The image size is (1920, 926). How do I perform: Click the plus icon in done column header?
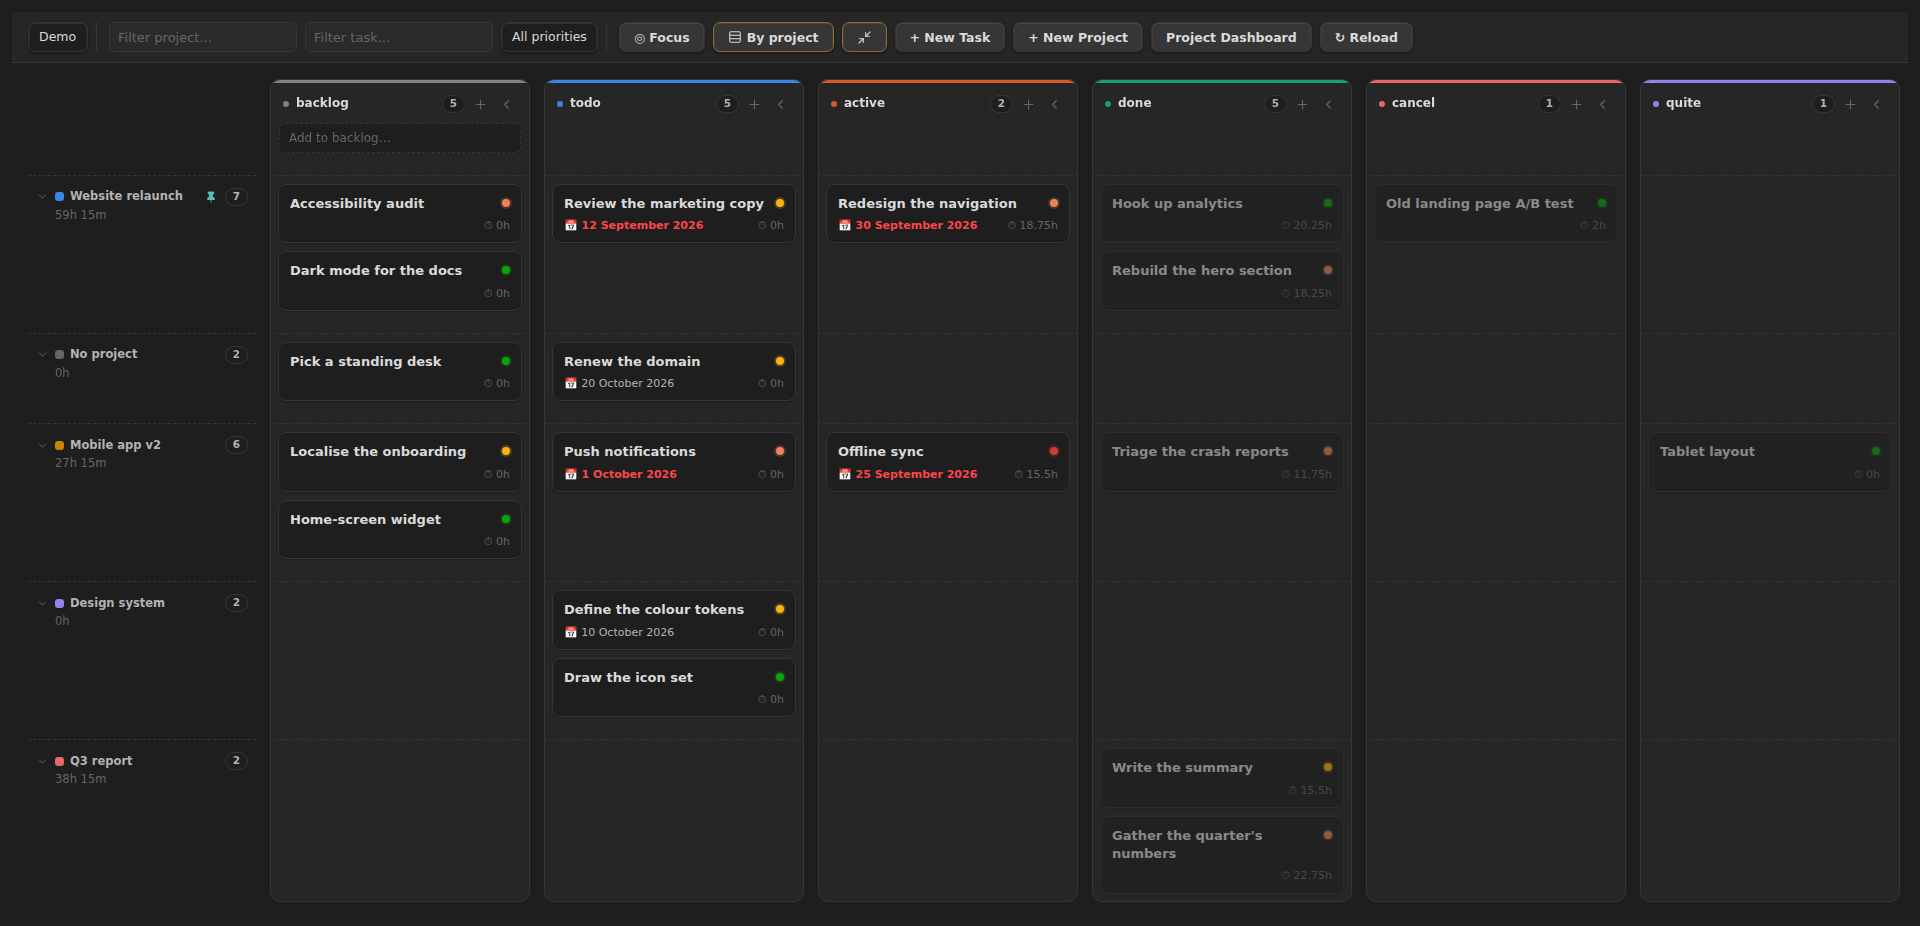tap(1302, 104)
